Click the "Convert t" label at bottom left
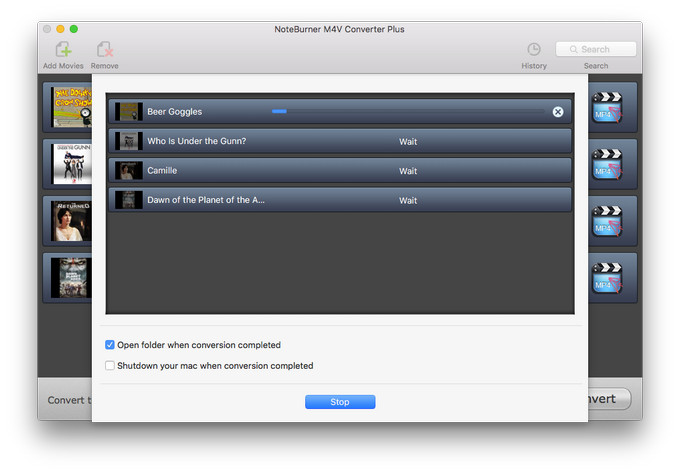Image resolution: width=680 pixels, height=474 pixels. click(x=69, y=400)
